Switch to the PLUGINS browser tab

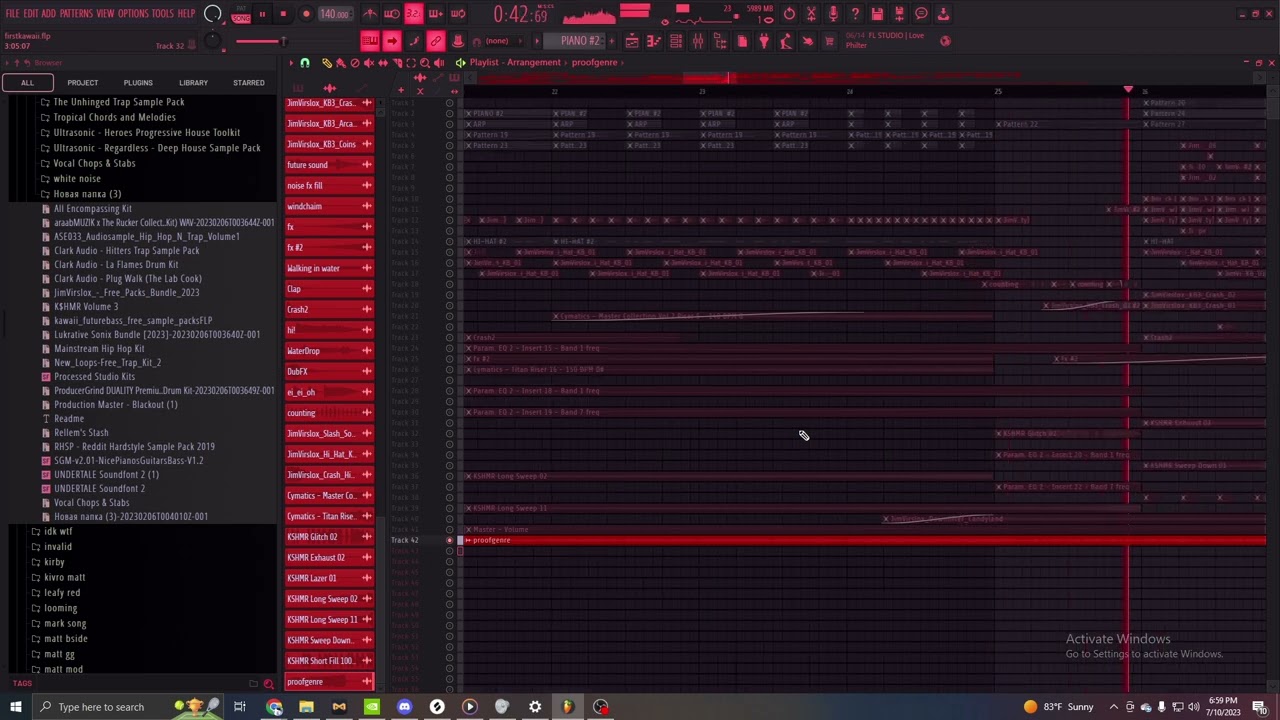coord(138,83)
